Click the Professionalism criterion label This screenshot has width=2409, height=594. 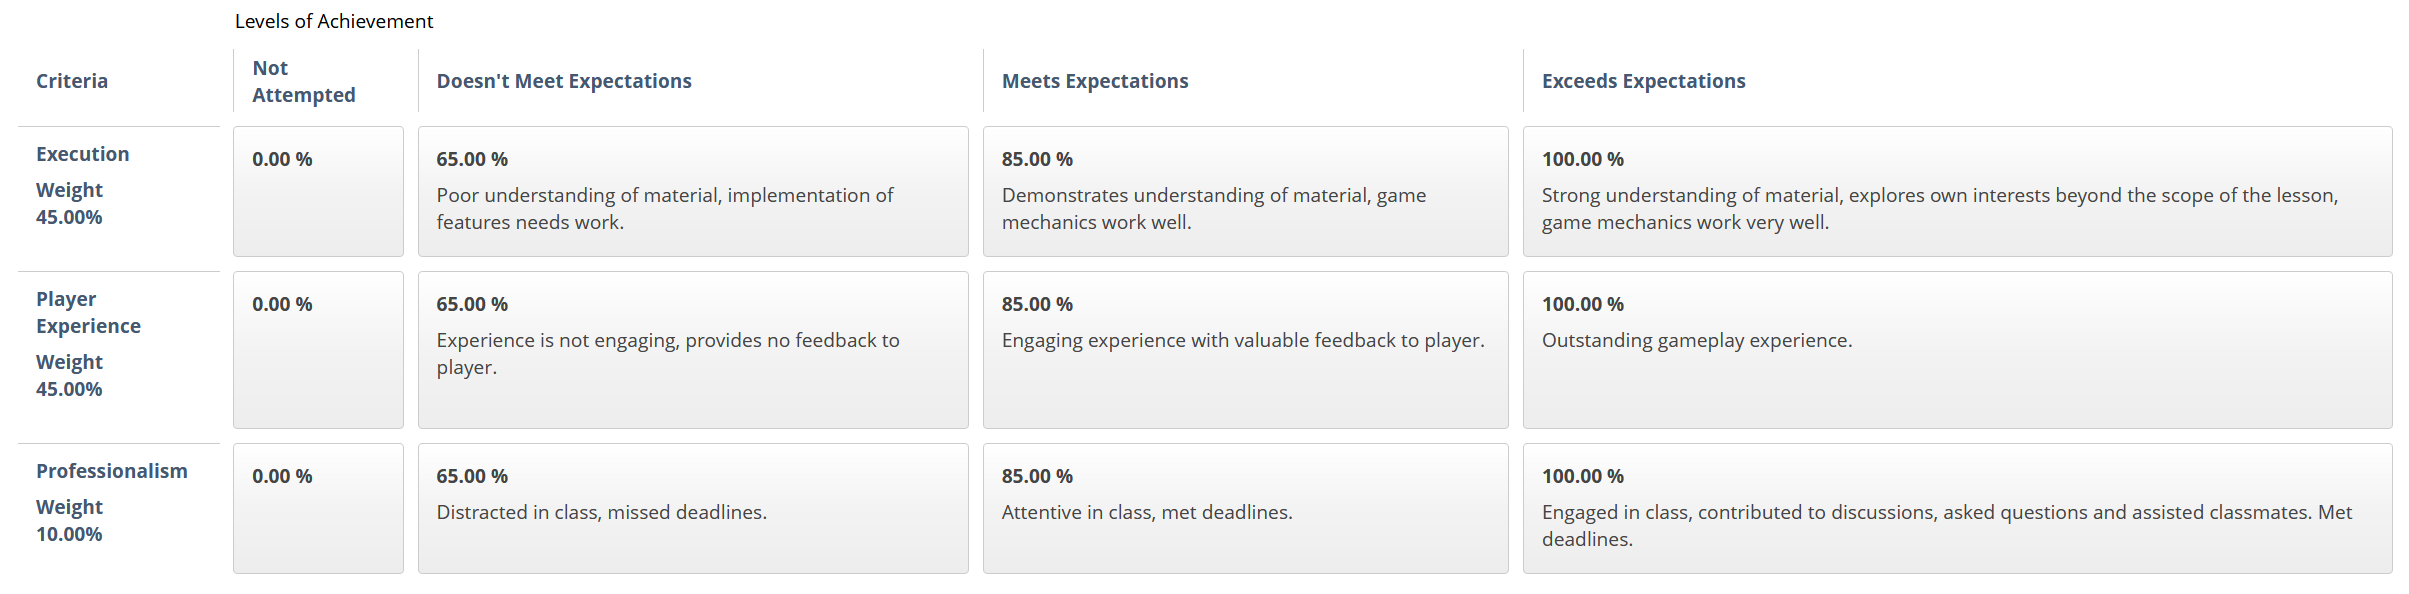(x=112, y=471)
